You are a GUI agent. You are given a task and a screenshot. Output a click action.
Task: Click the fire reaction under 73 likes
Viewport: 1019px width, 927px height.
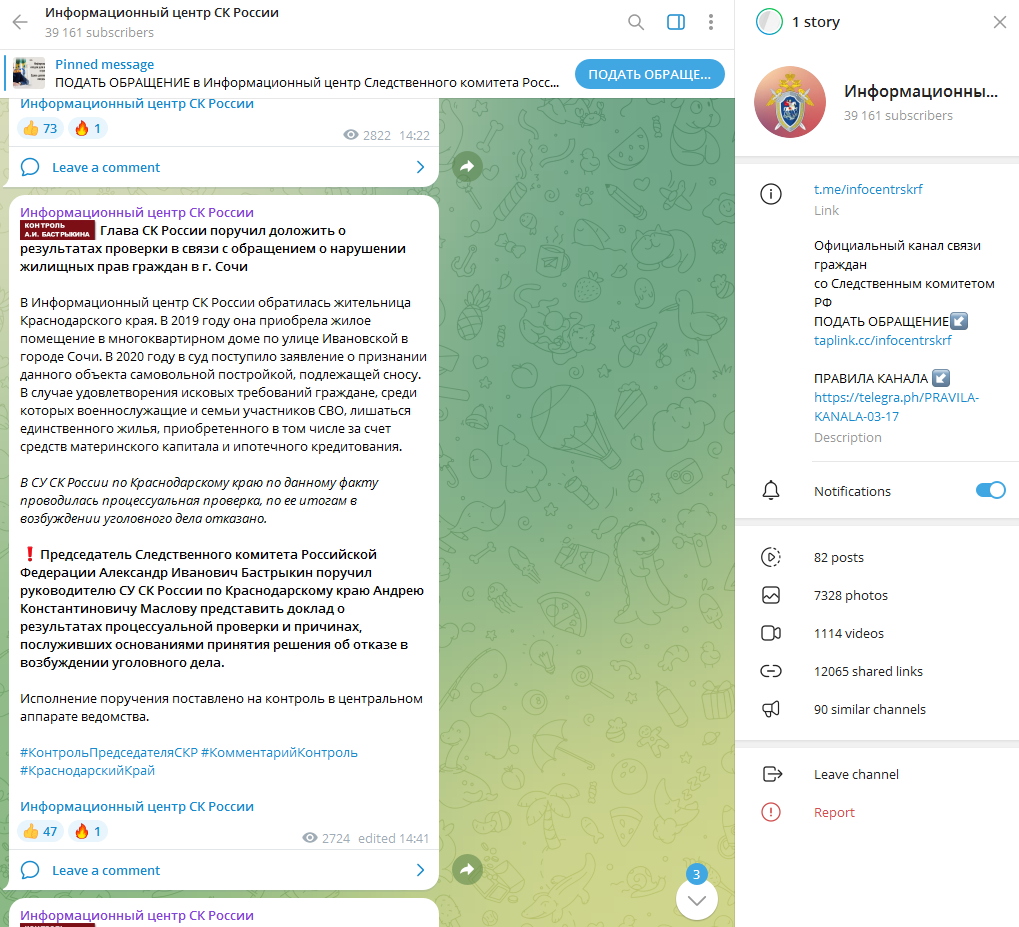click(x=88, y=128)
